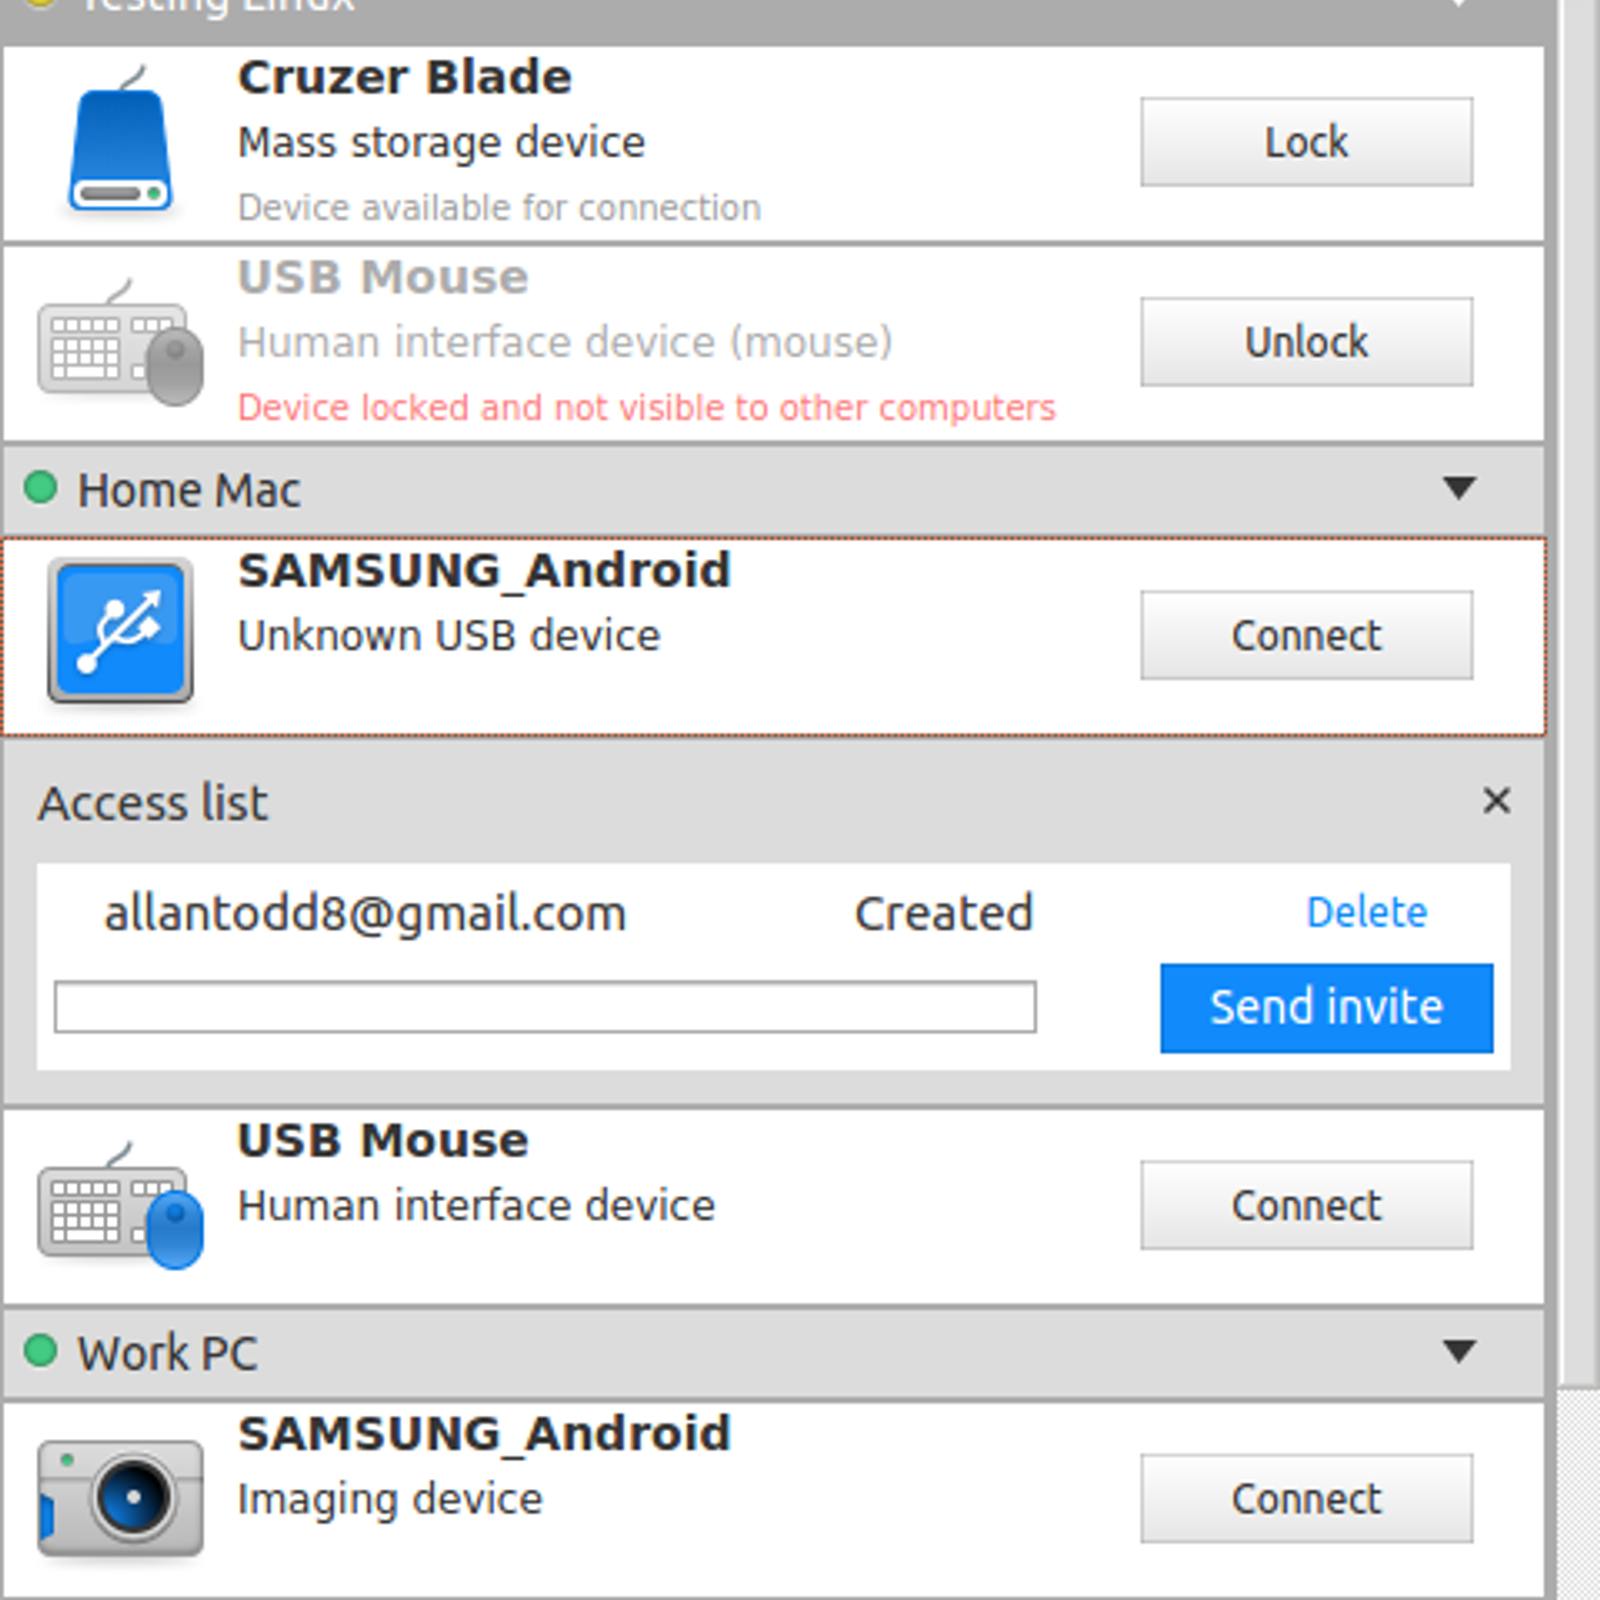The width and height of the screenshot is (1600, 1600).
Task: Lock the Cruzer Blade device
Action: click(x=1306, y=142)
